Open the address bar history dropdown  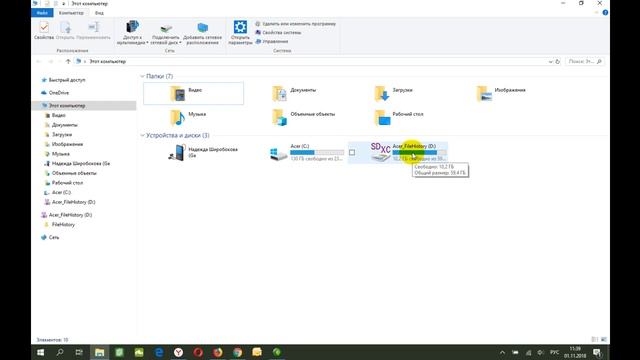(x=551, y=62)
